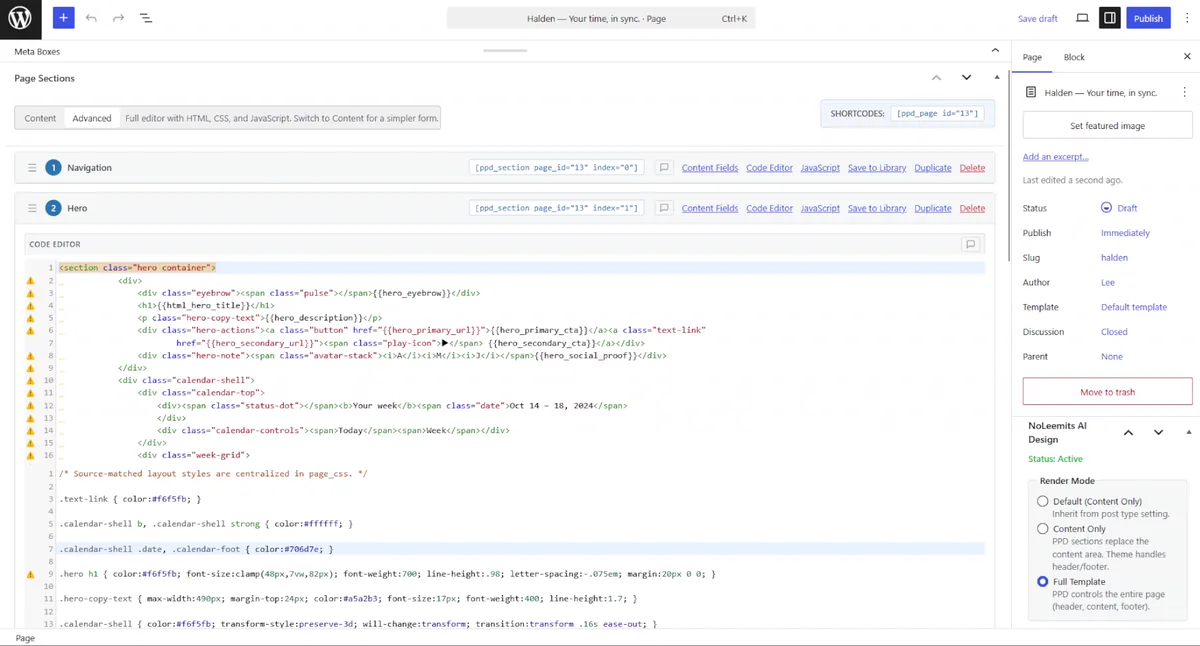
Task: Open Content Fields for Hero section
Action: [710, 208]
